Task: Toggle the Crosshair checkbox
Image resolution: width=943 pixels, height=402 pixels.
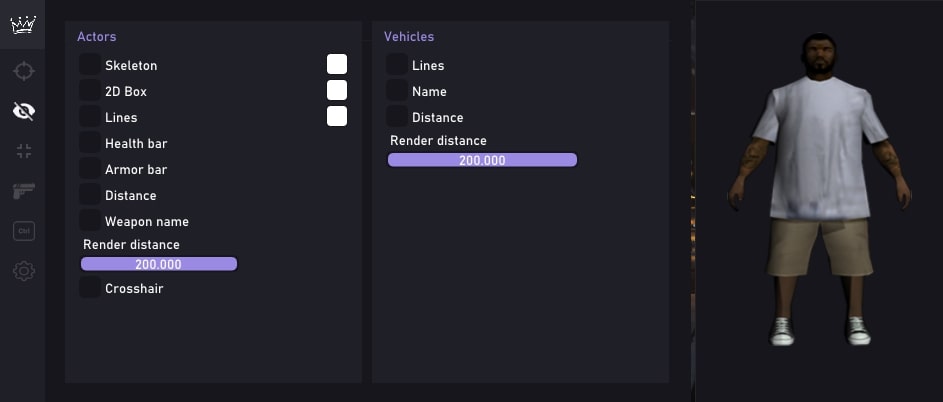Action: click(x=90, y=287)
